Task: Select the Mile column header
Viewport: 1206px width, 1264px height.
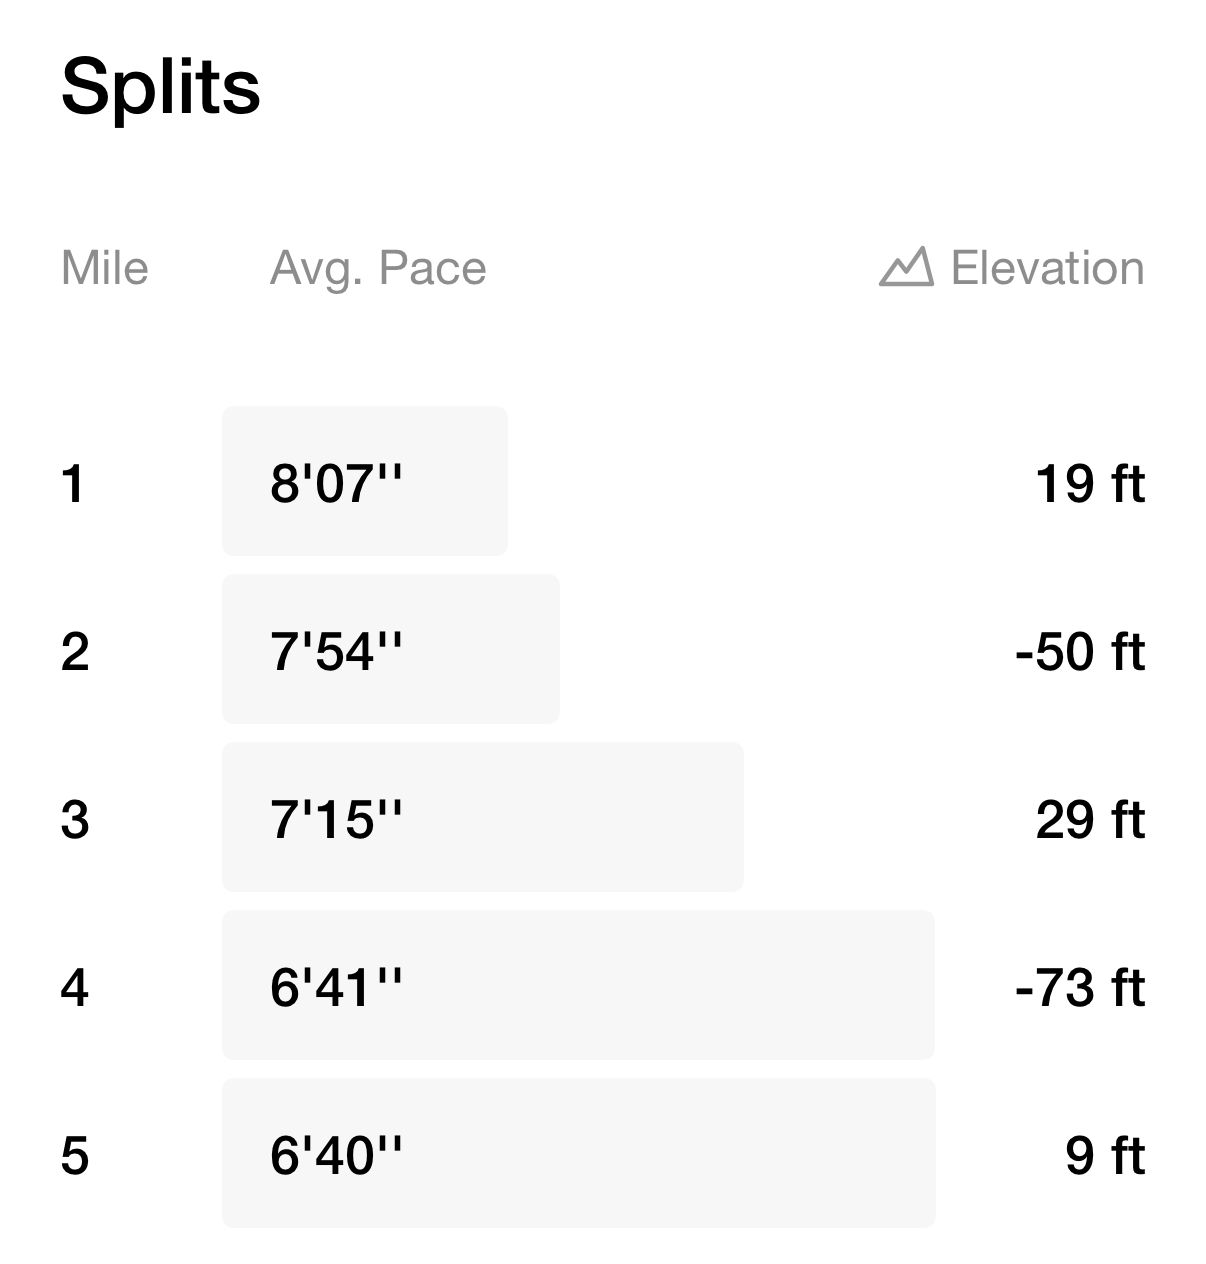Action: tap(105, 268)
